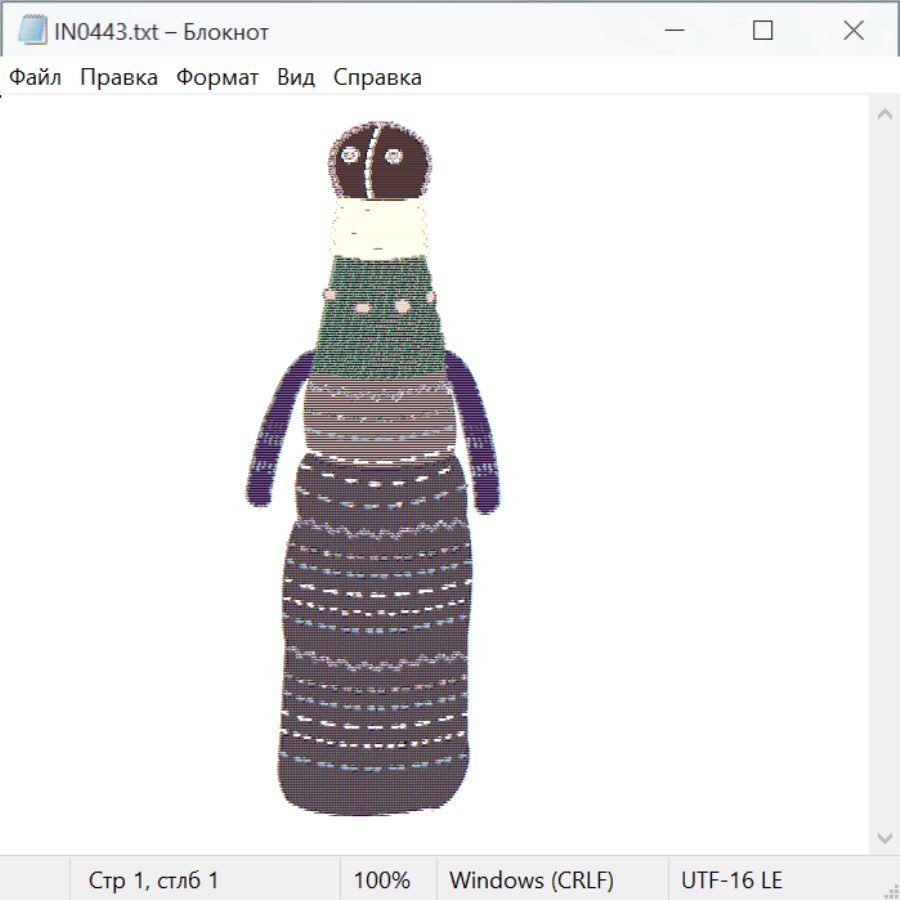Image resolution: width=900 pixels, height=900 pixels.
Task: Open the Правка menu
Action: 119,78
